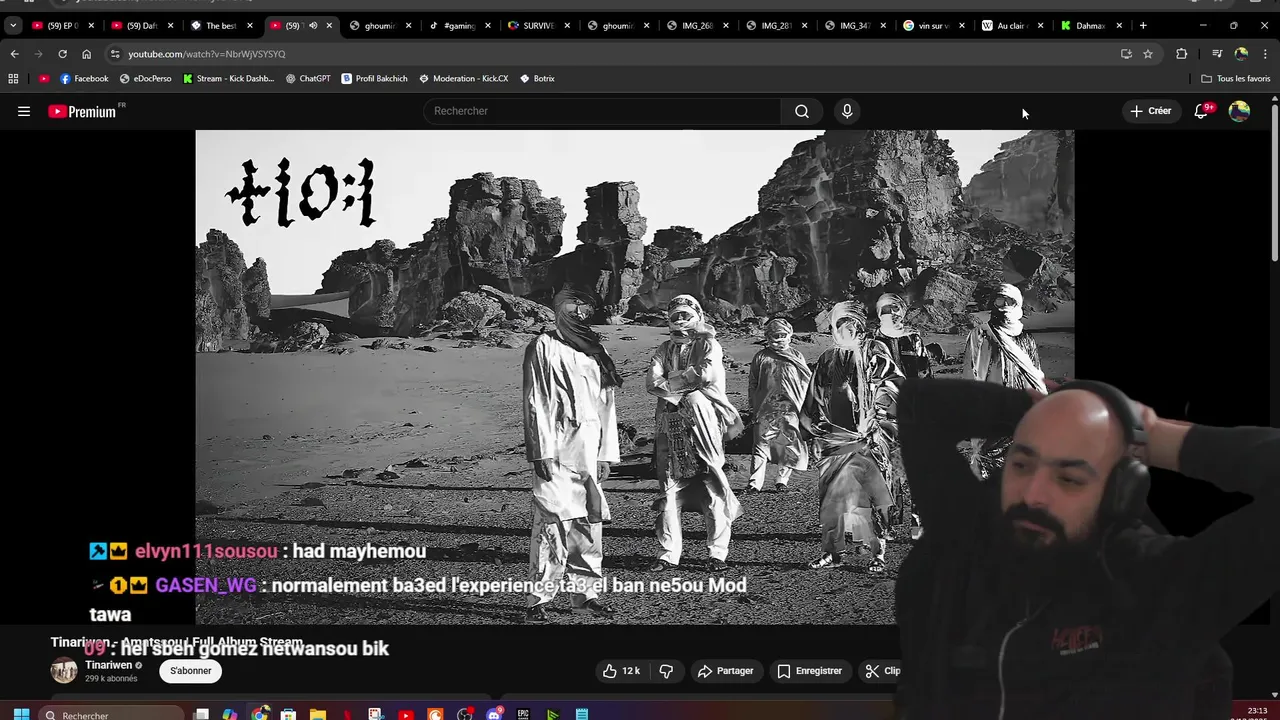Bookmark this page with star icon

1148,54
